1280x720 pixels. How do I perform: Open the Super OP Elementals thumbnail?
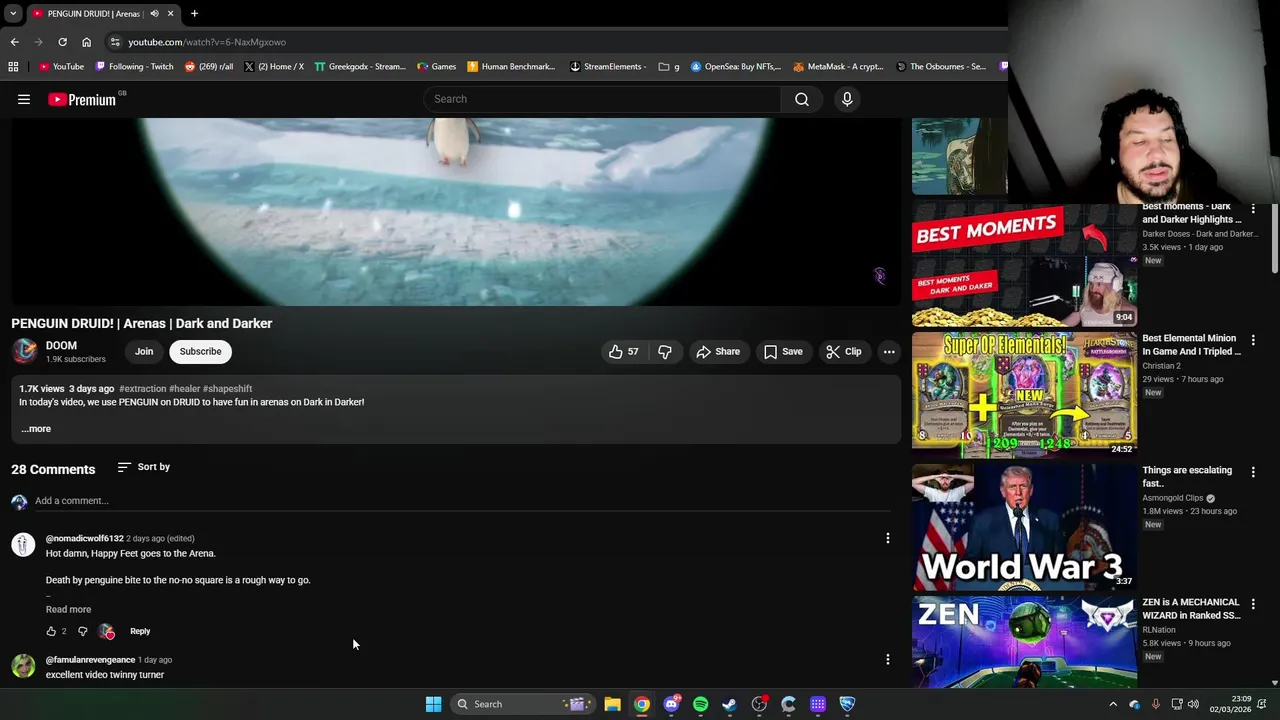point(1024,395)
